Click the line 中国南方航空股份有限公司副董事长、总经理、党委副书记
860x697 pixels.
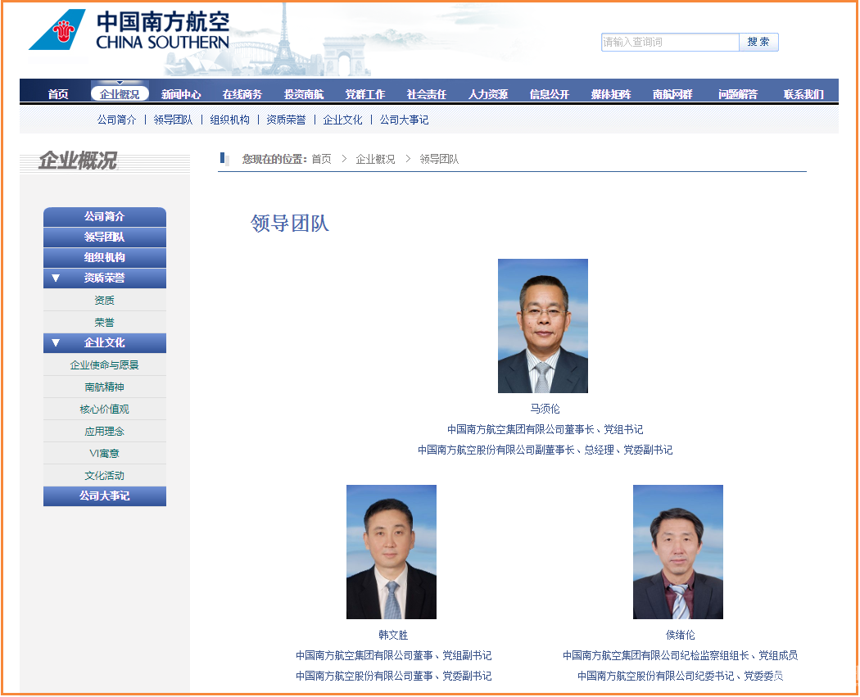point(545,450)
